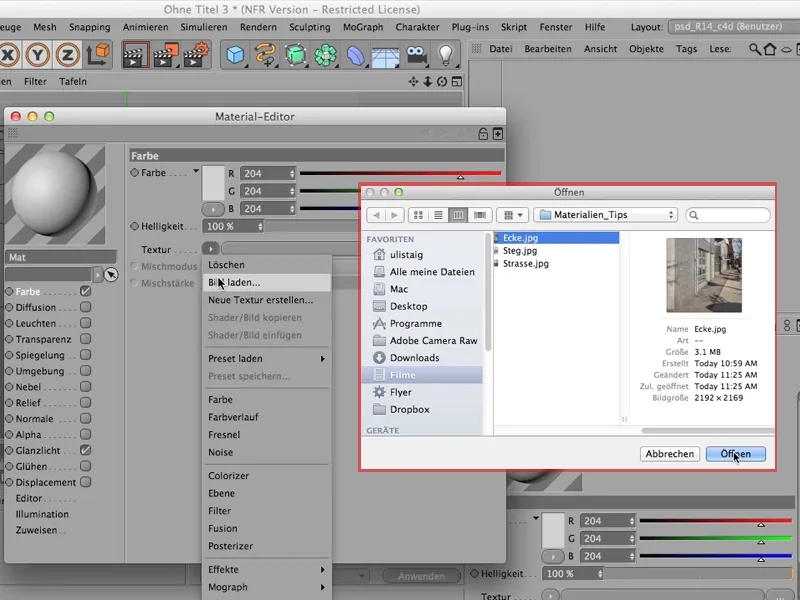The image size is (800, 600).
Task: Enable the Relief channel checkbox
Action: (x=86, y=403)
